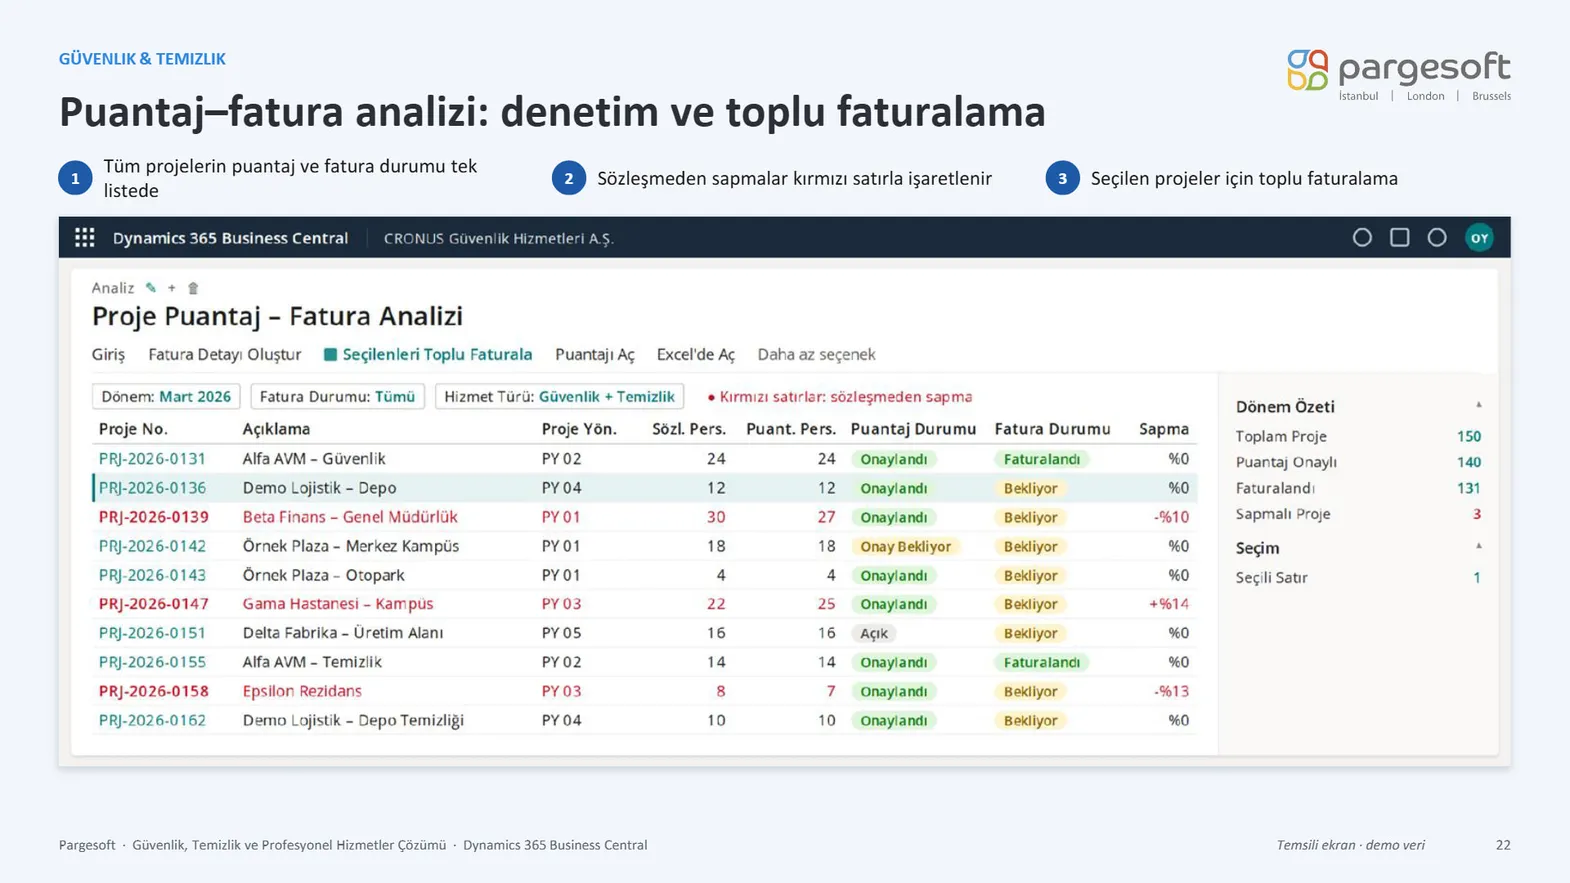Click the square icon in the top bar
1570x883 pixels.
(1399, 238)
